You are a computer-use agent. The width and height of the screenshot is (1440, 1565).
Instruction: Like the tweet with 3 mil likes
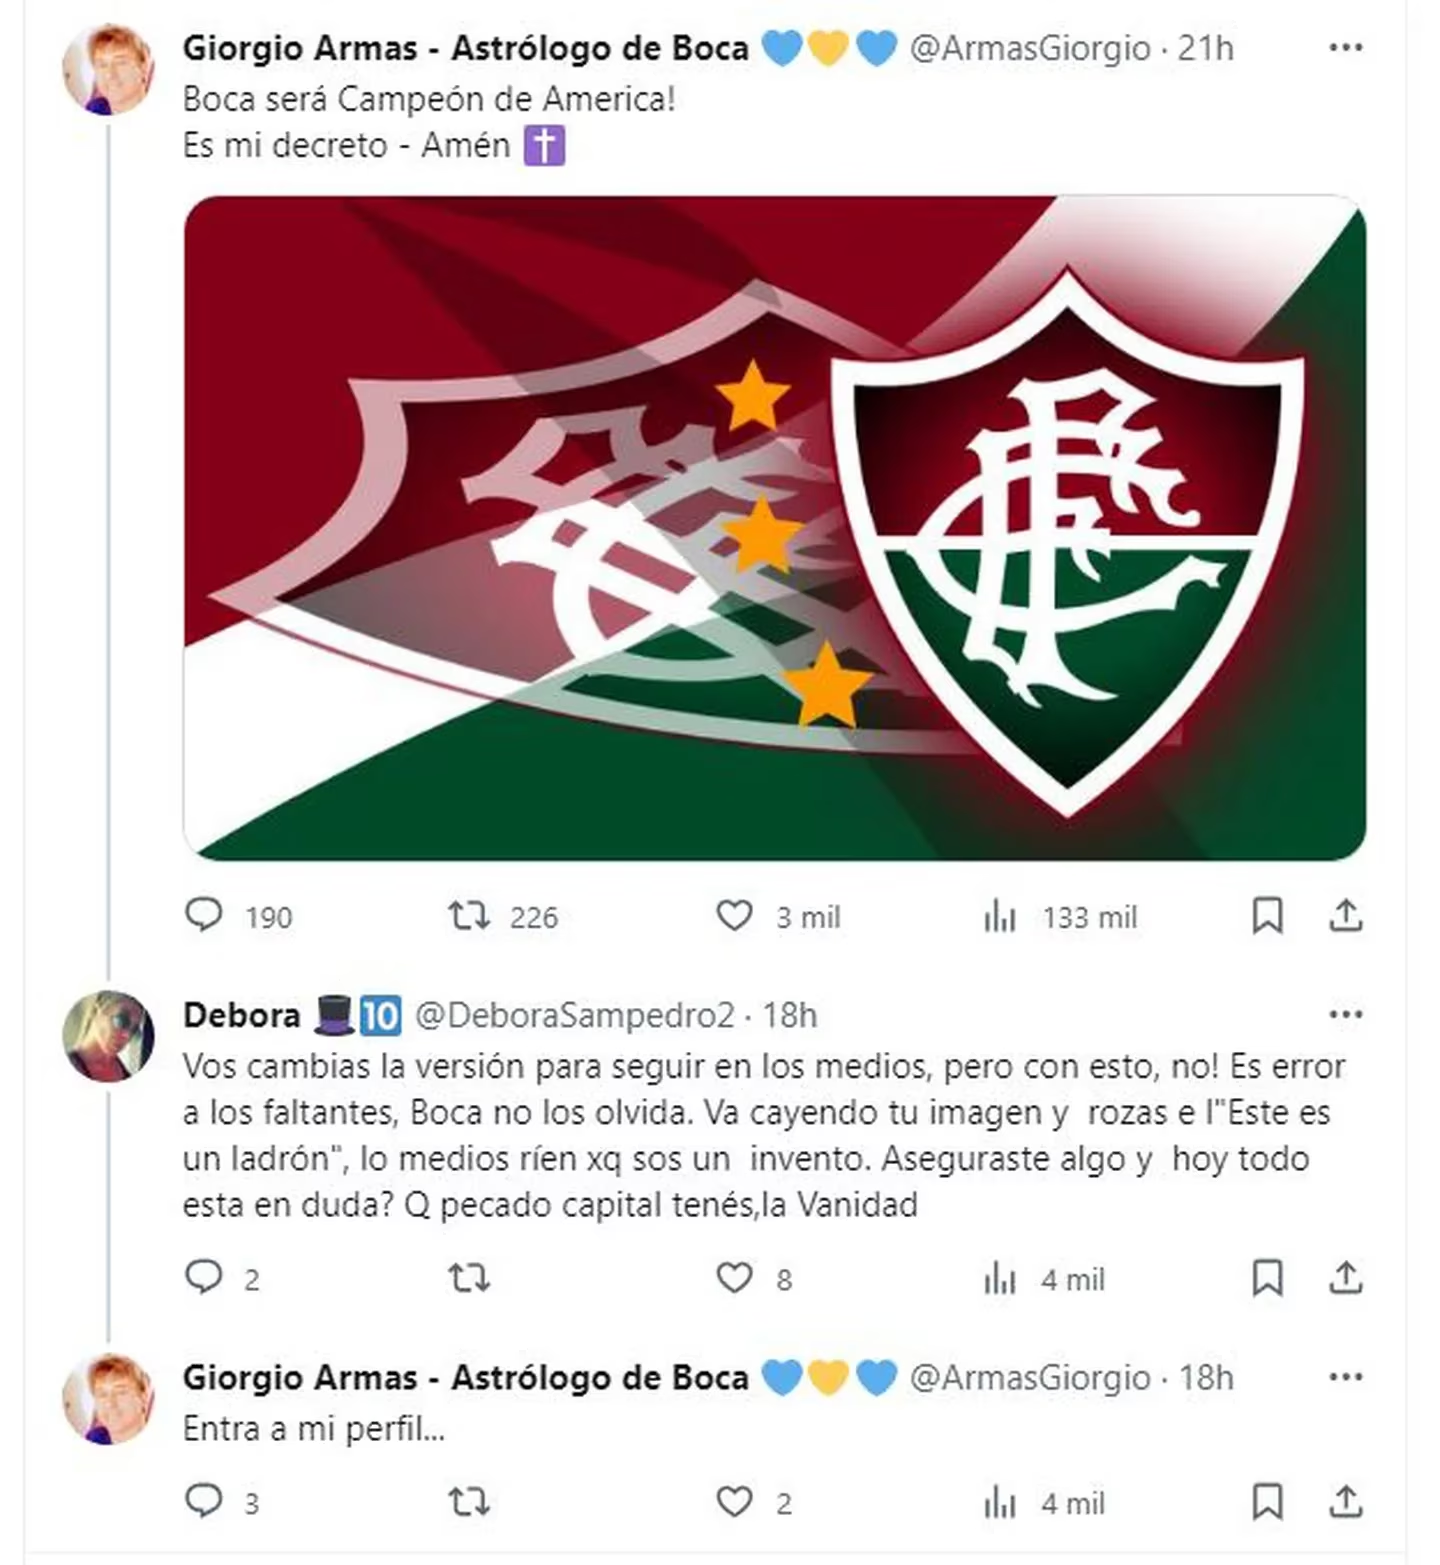pos(734,915)
